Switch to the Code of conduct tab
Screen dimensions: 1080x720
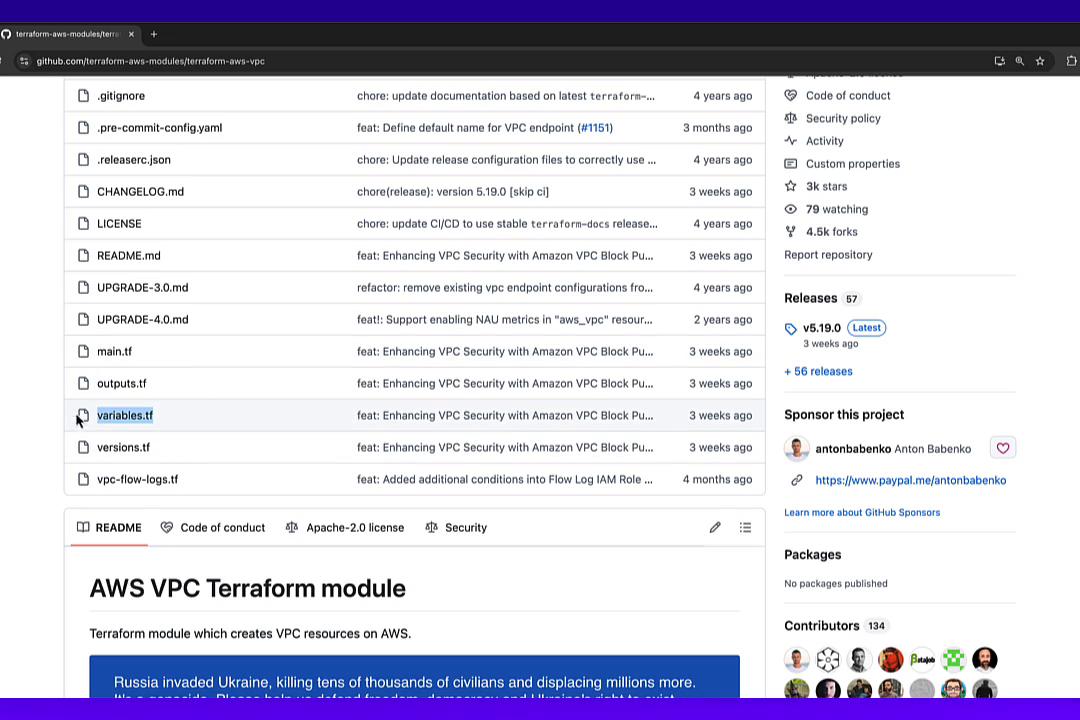213,528
